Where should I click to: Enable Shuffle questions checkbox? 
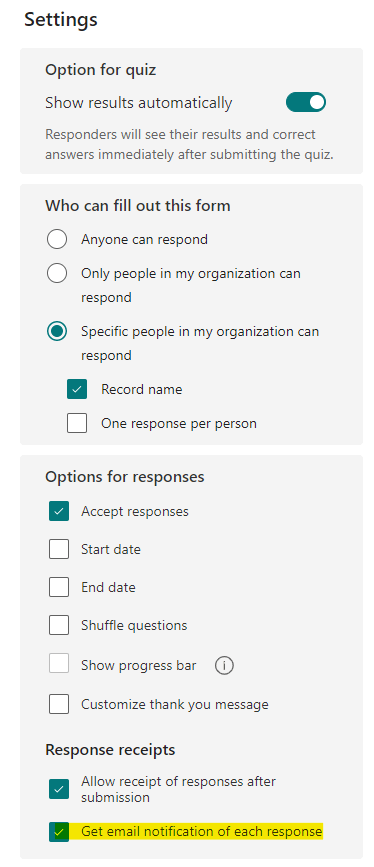(x=59, y=625)
